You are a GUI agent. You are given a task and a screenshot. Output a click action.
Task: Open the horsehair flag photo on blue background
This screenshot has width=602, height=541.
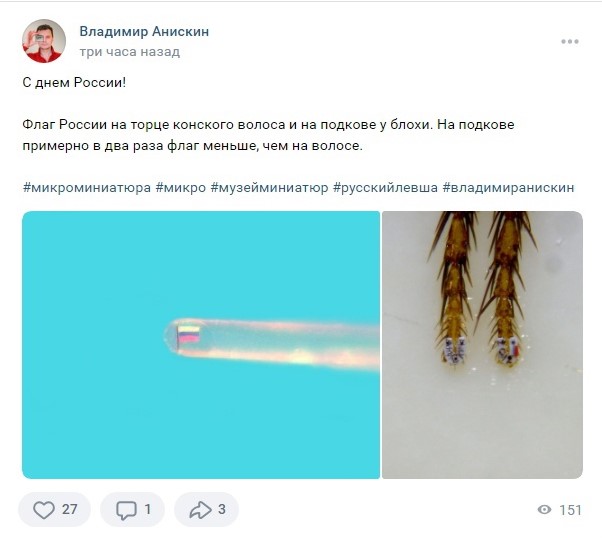[x=201, y=345]
